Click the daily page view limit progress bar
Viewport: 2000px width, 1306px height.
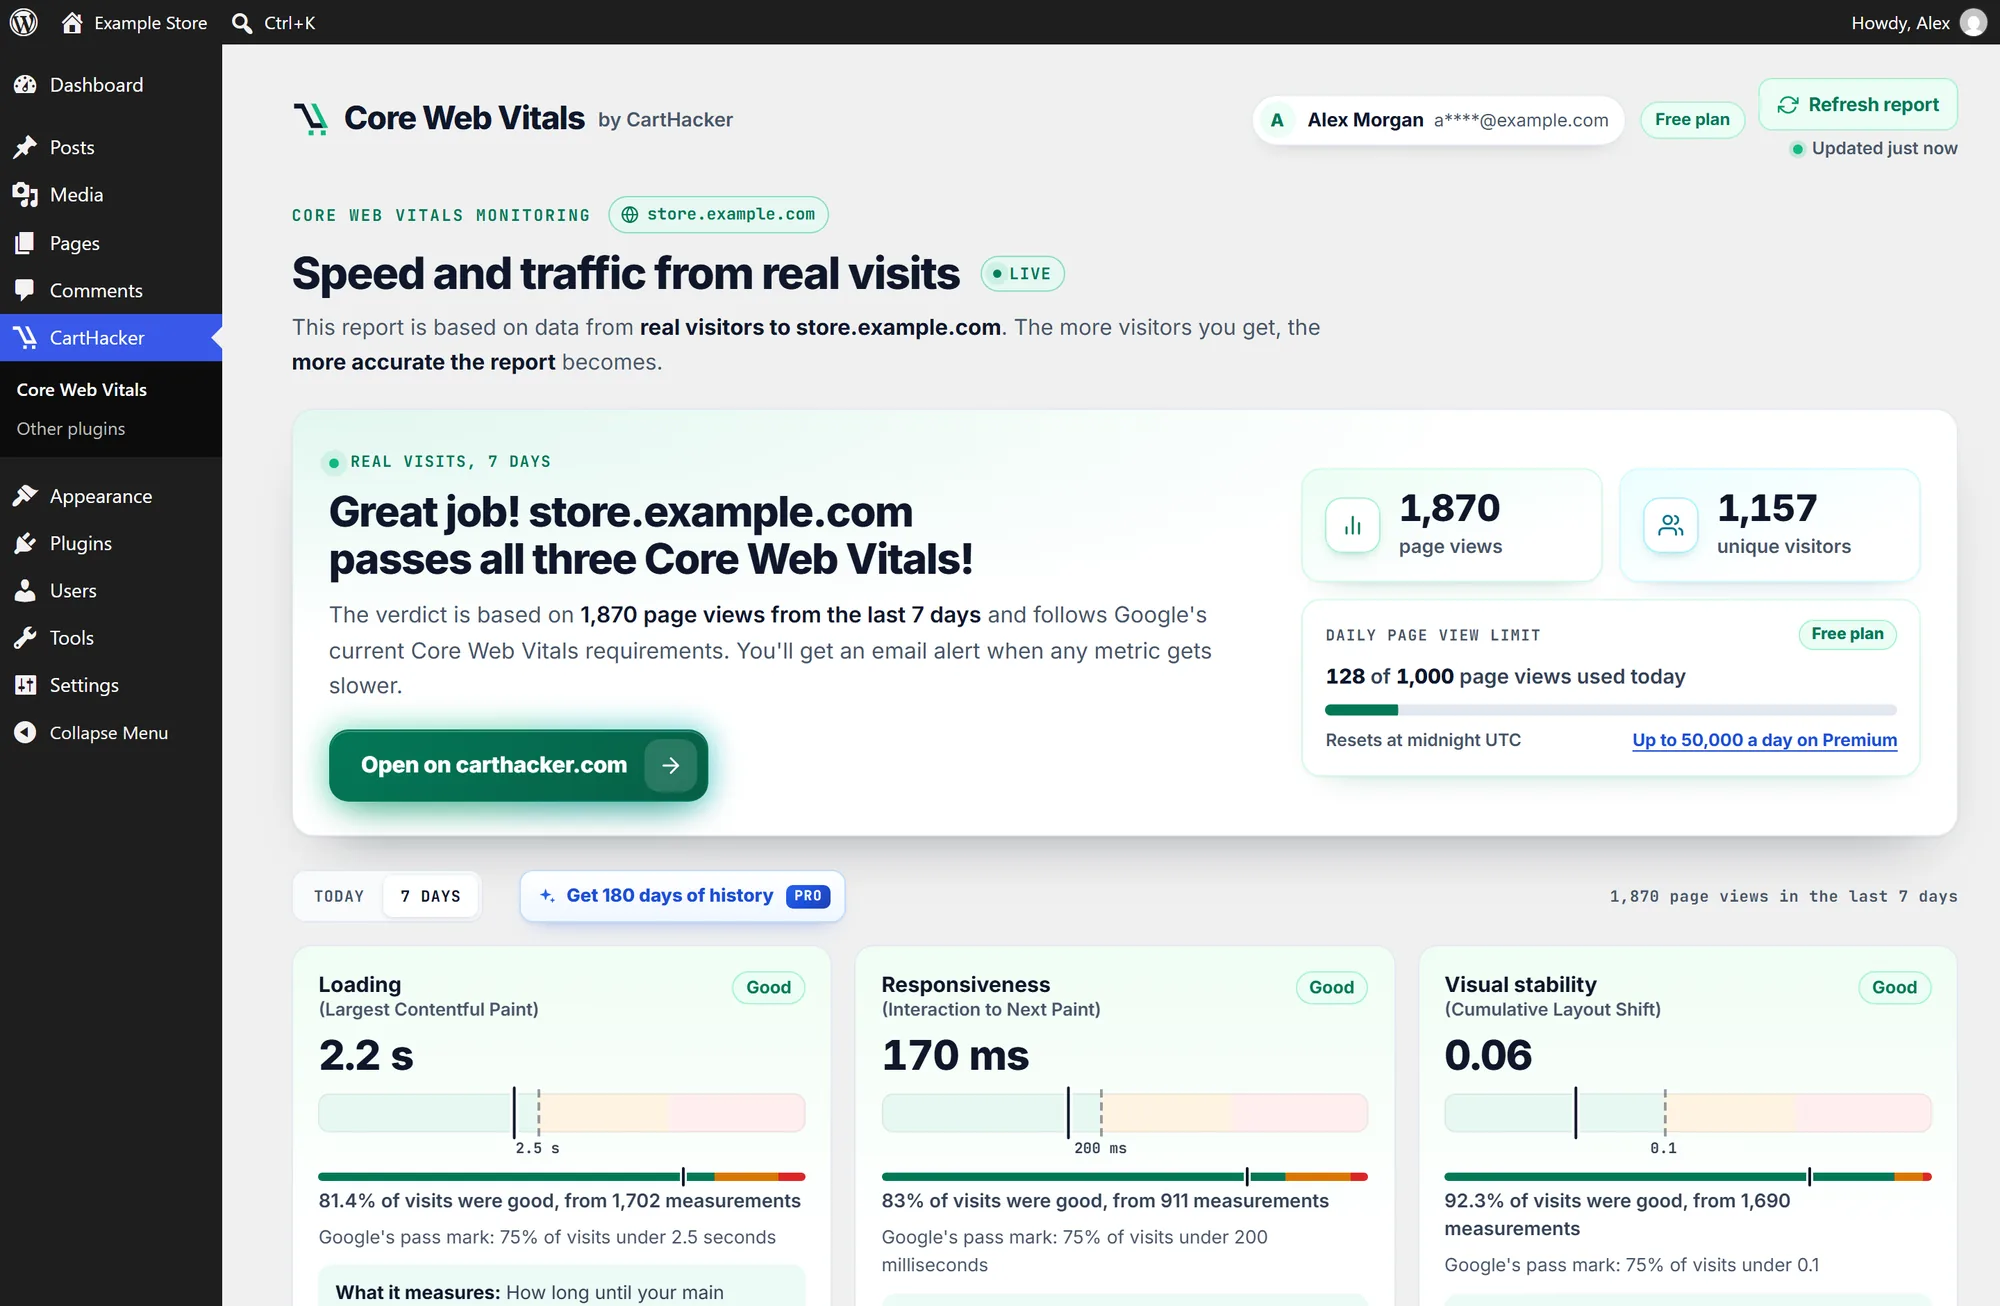[1610, 710]
